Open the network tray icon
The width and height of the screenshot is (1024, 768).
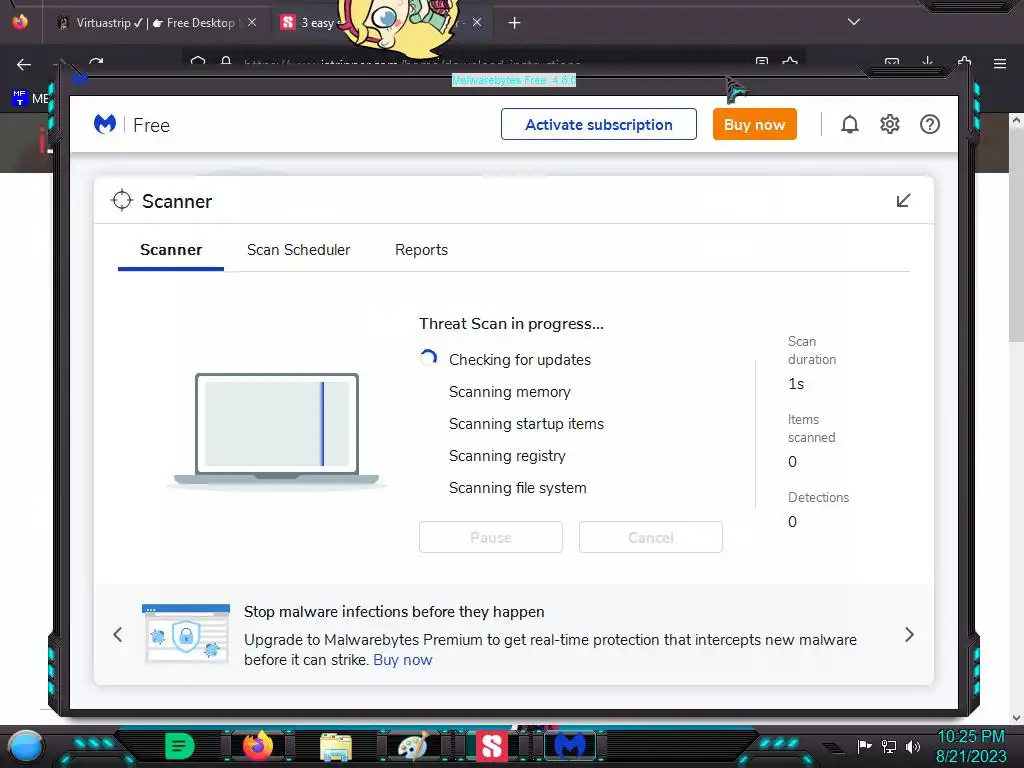889,746
